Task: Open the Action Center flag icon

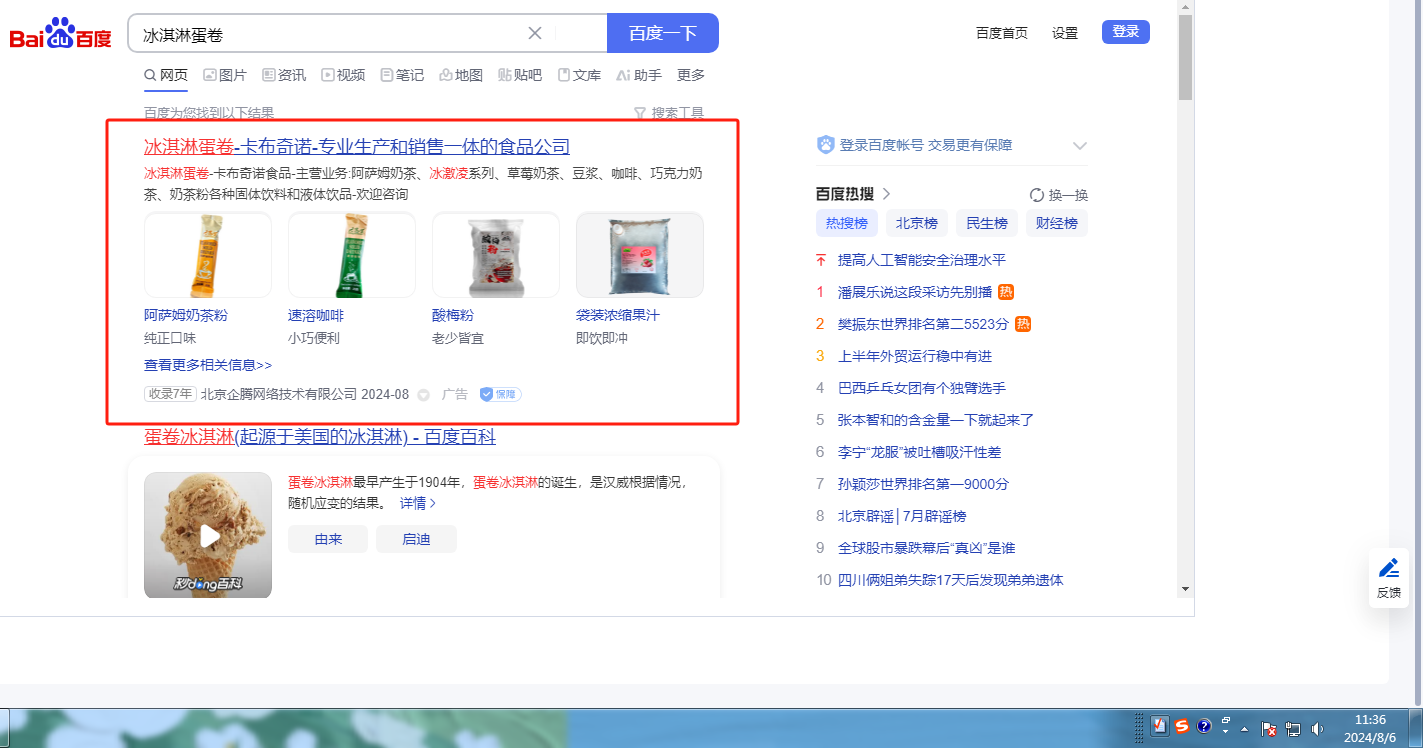Action: [x=1268, y=728]
